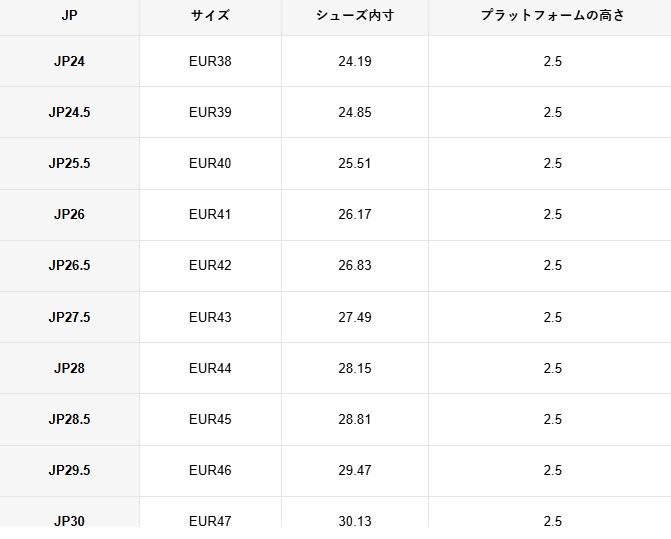671x539 pixels.
Task: Select the JP24 row label
Action: pos(69,61)
